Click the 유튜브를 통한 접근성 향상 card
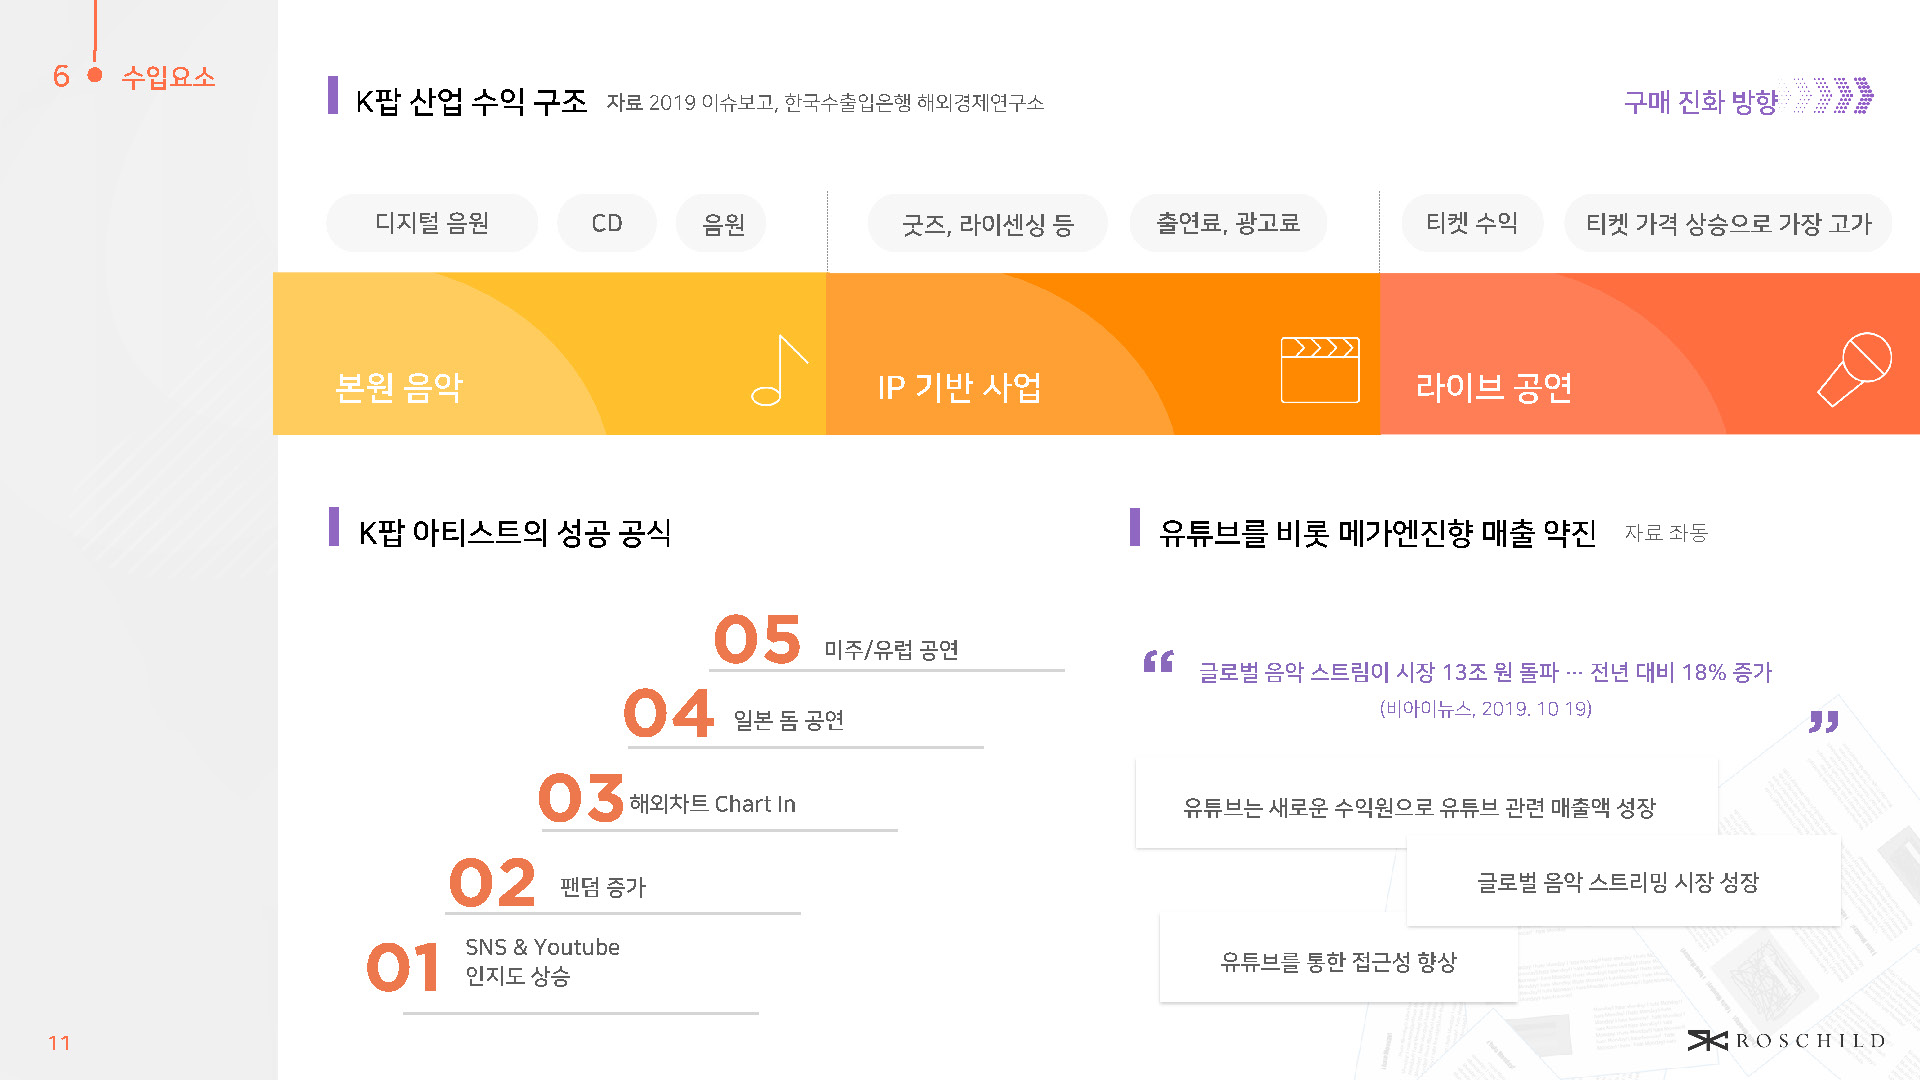 point(1338,961)
